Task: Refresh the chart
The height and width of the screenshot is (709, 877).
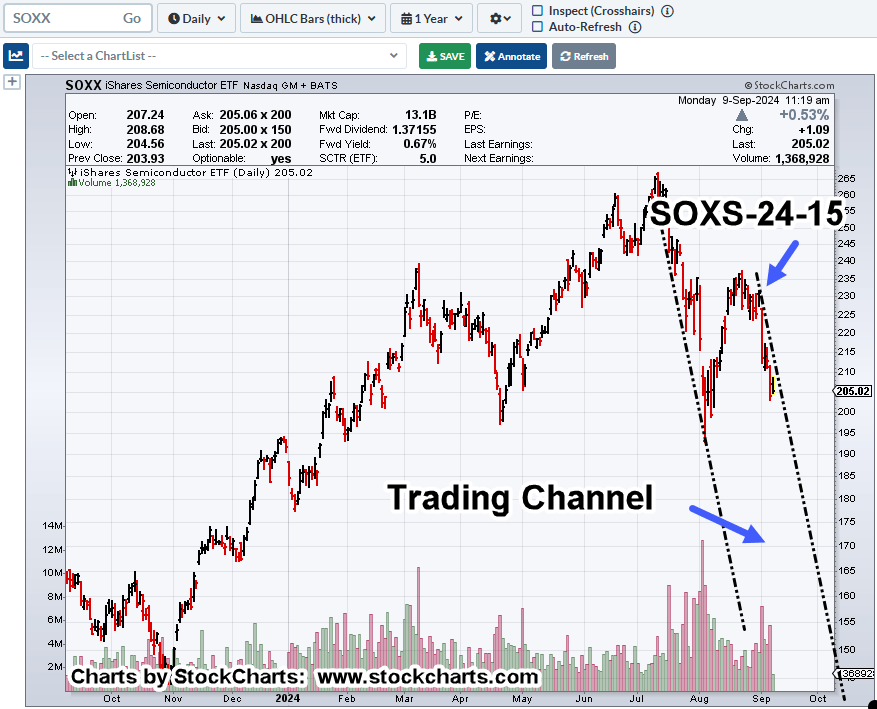Action: [x=584, y=56]
